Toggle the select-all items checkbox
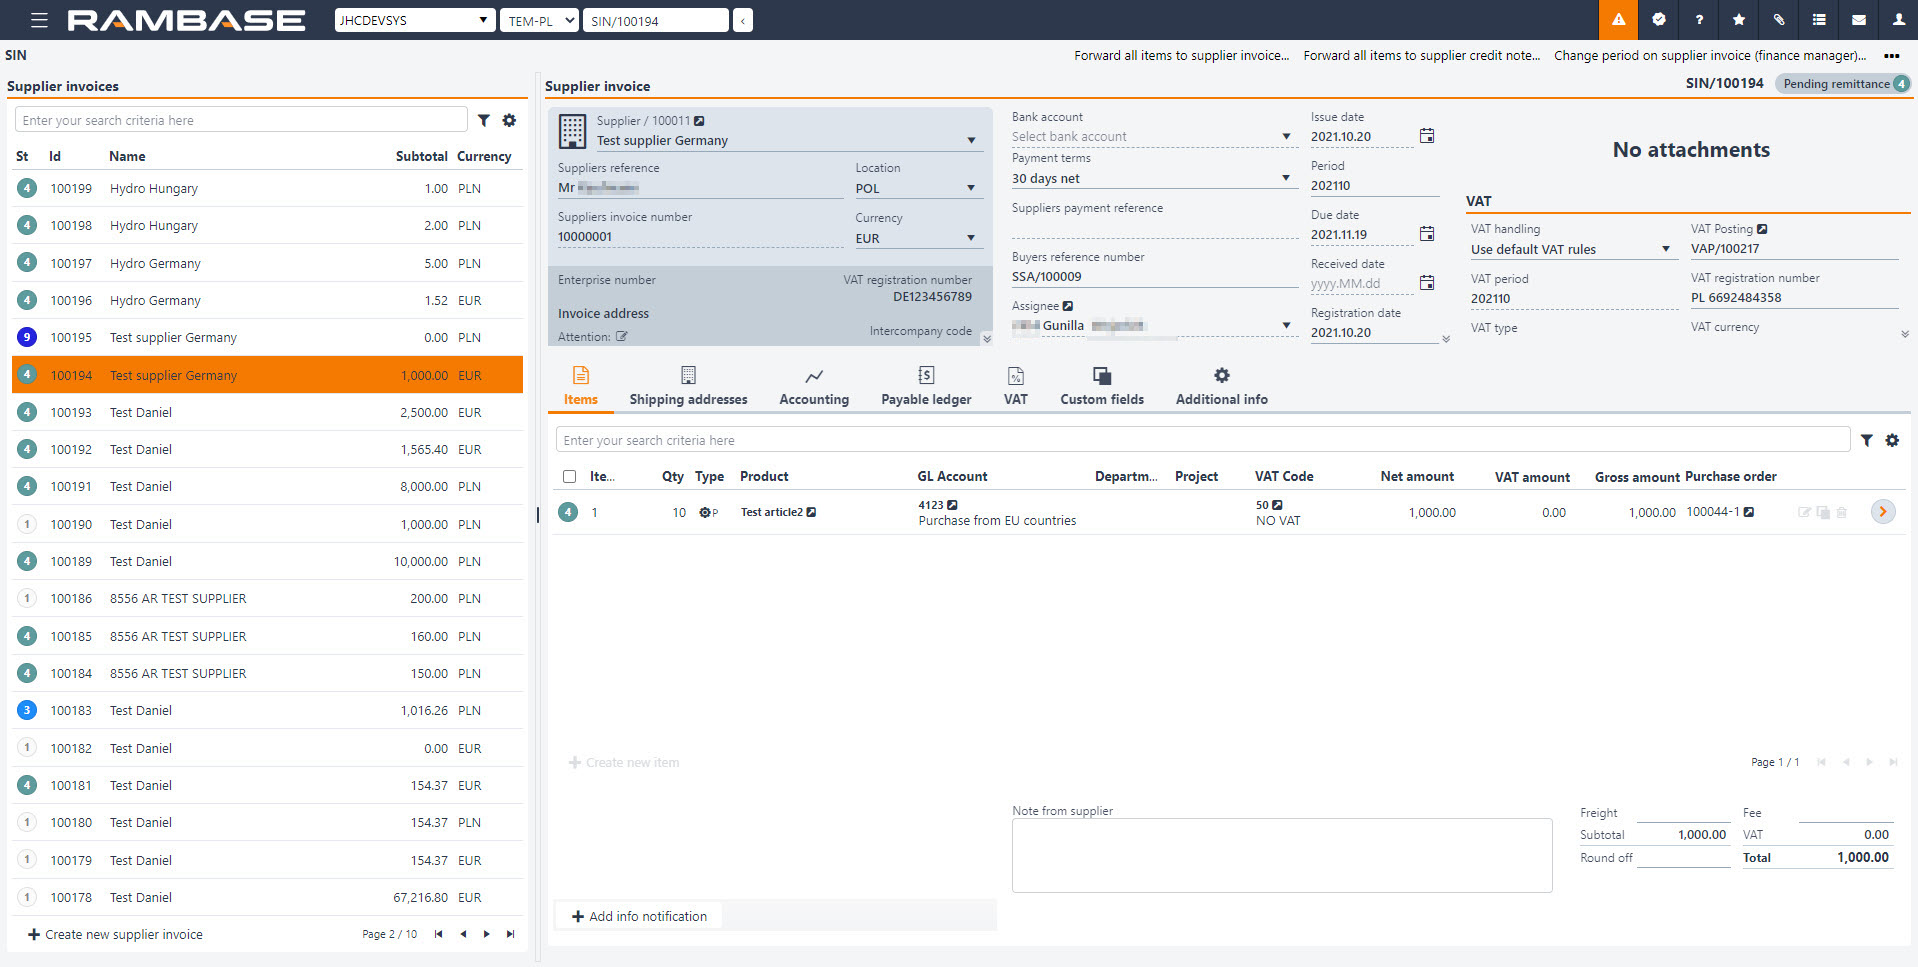Image resolution: width=1918 pixels, height=967 pixels. pyautogui.click(x=569, y=477)
